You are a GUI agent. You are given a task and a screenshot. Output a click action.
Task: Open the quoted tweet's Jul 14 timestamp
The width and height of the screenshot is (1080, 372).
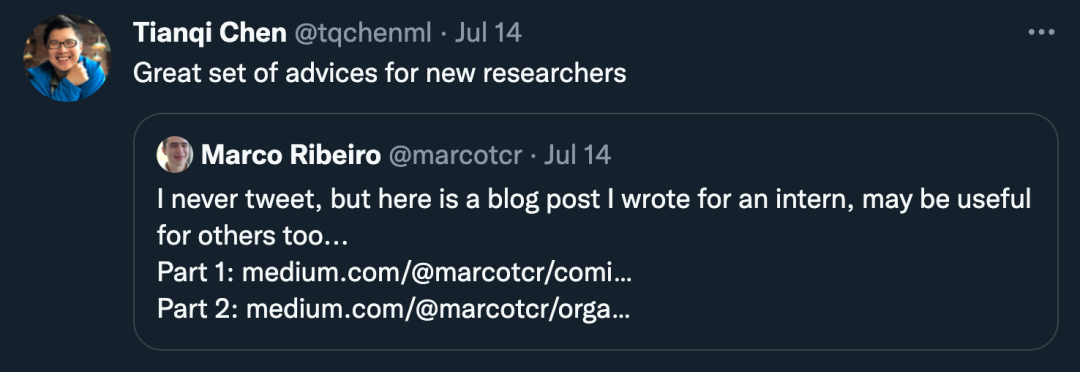point(577,155)
